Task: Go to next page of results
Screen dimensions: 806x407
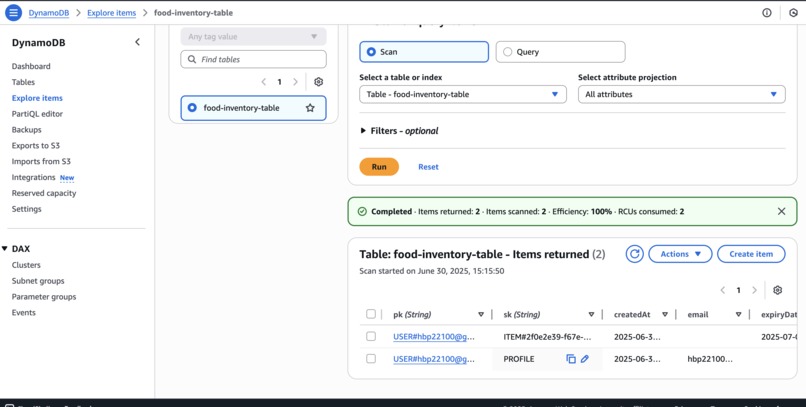Action: (x=754, y=290)
